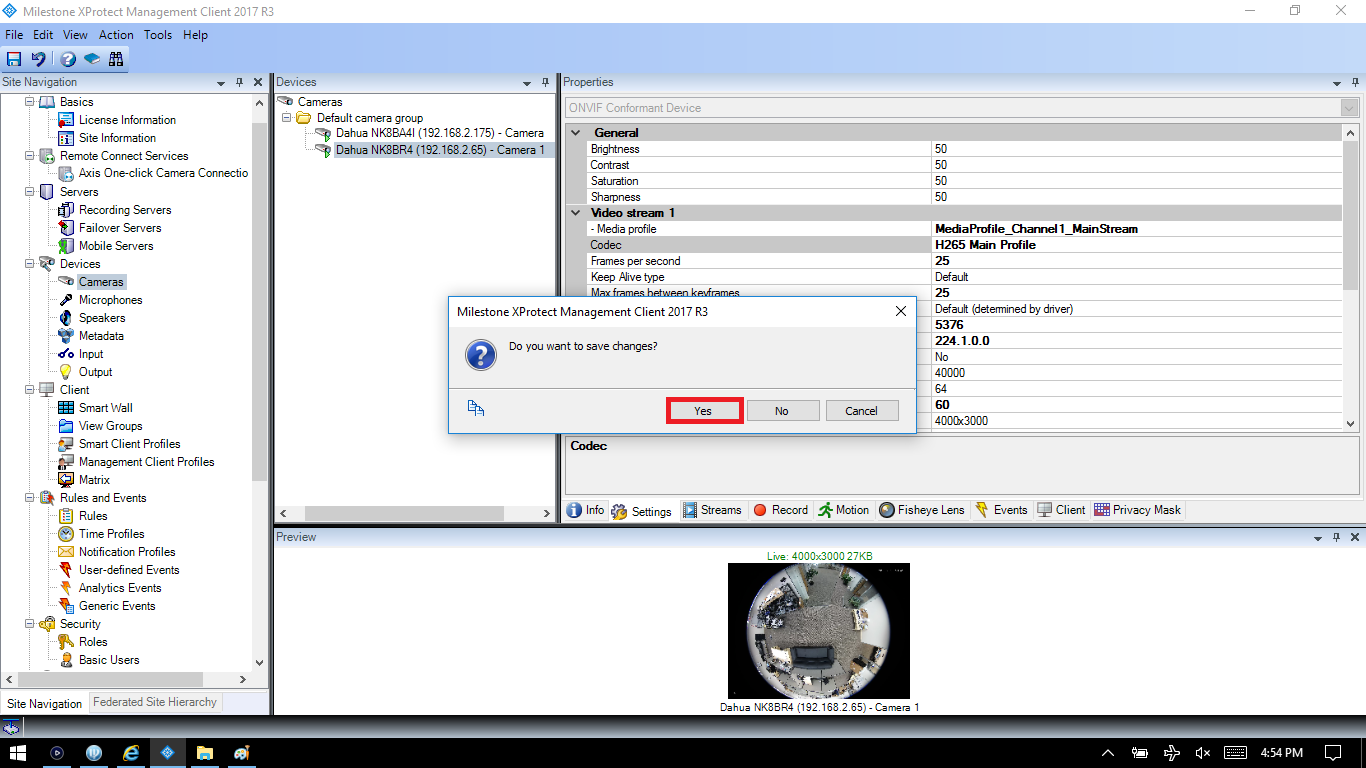Click the 224.1.0.0 address value
The width and height of the screenshot is (1366, 768).
[962, 341]
